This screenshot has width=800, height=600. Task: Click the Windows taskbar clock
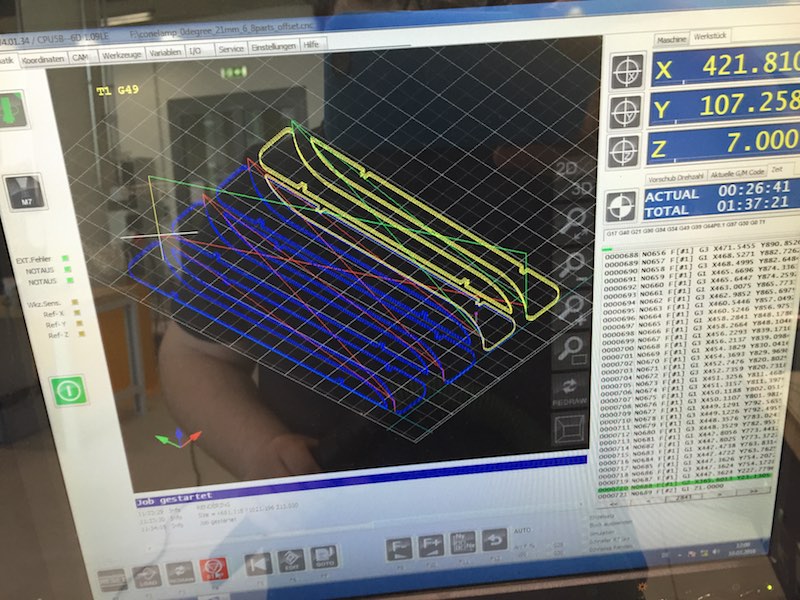[x=742, y=548]
